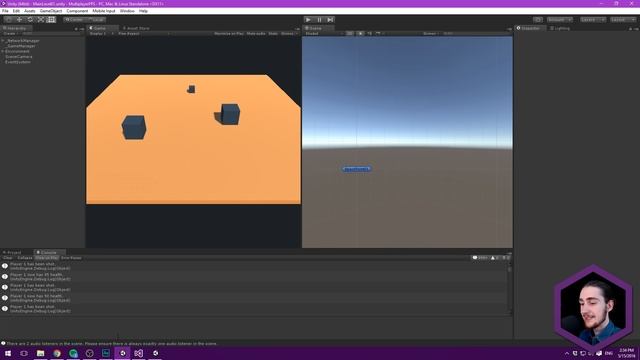Switch to the Hierarchy tab

pyautogui.click(x=16, y=28)
